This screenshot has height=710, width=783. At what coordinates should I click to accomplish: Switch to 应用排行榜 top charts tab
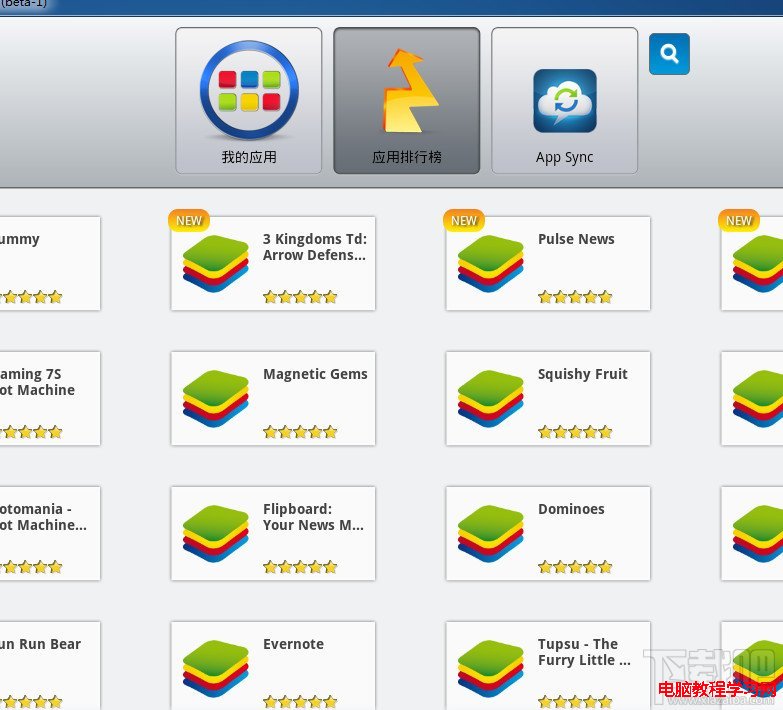[x=406, y=100]
